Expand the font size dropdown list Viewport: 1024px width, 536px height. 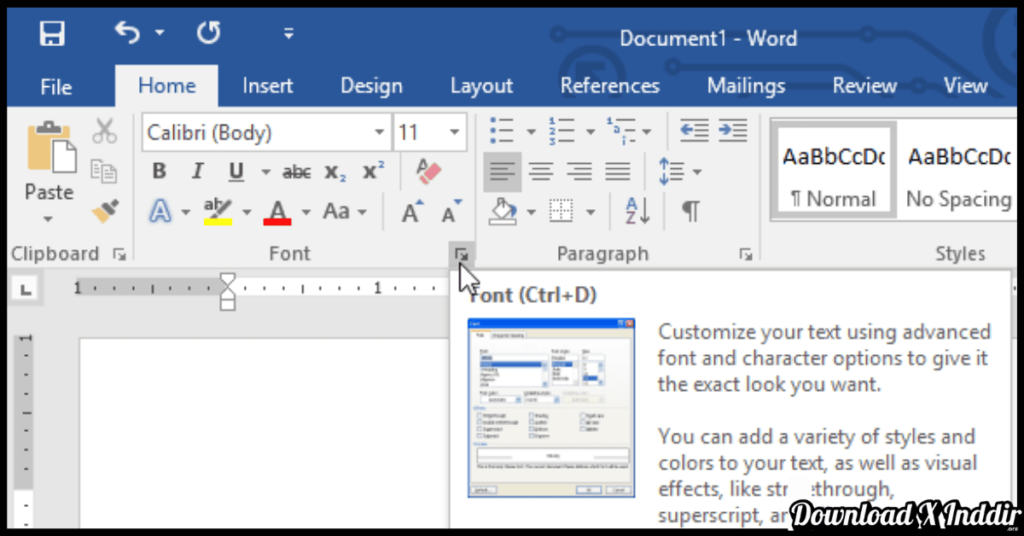coord(455,133)
